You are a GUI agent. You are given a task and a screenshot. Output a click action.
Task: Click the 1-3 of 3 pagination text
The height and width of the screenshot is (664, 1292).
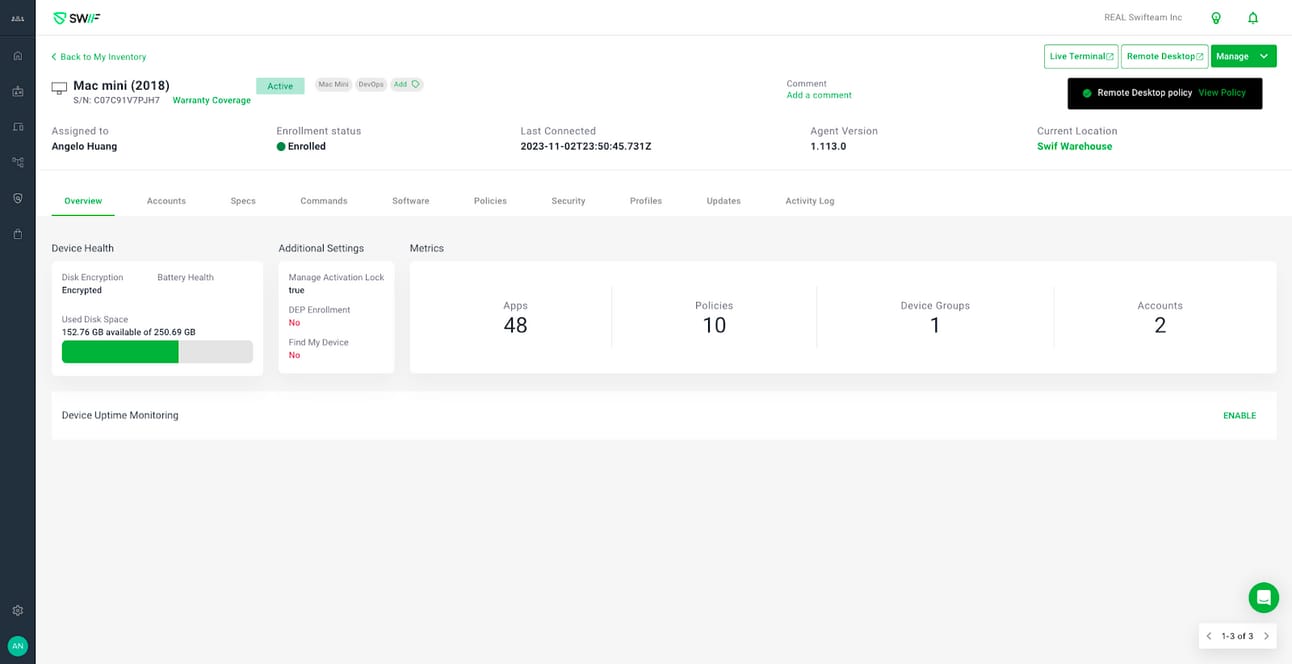[1237, 636]
